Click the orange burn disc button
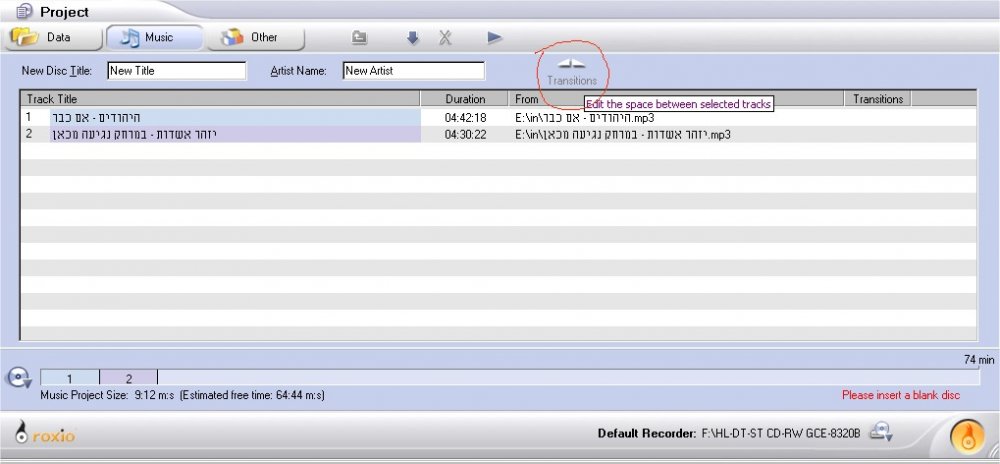The height and width of the screenshot is (464, 1000). click(967, 436)
